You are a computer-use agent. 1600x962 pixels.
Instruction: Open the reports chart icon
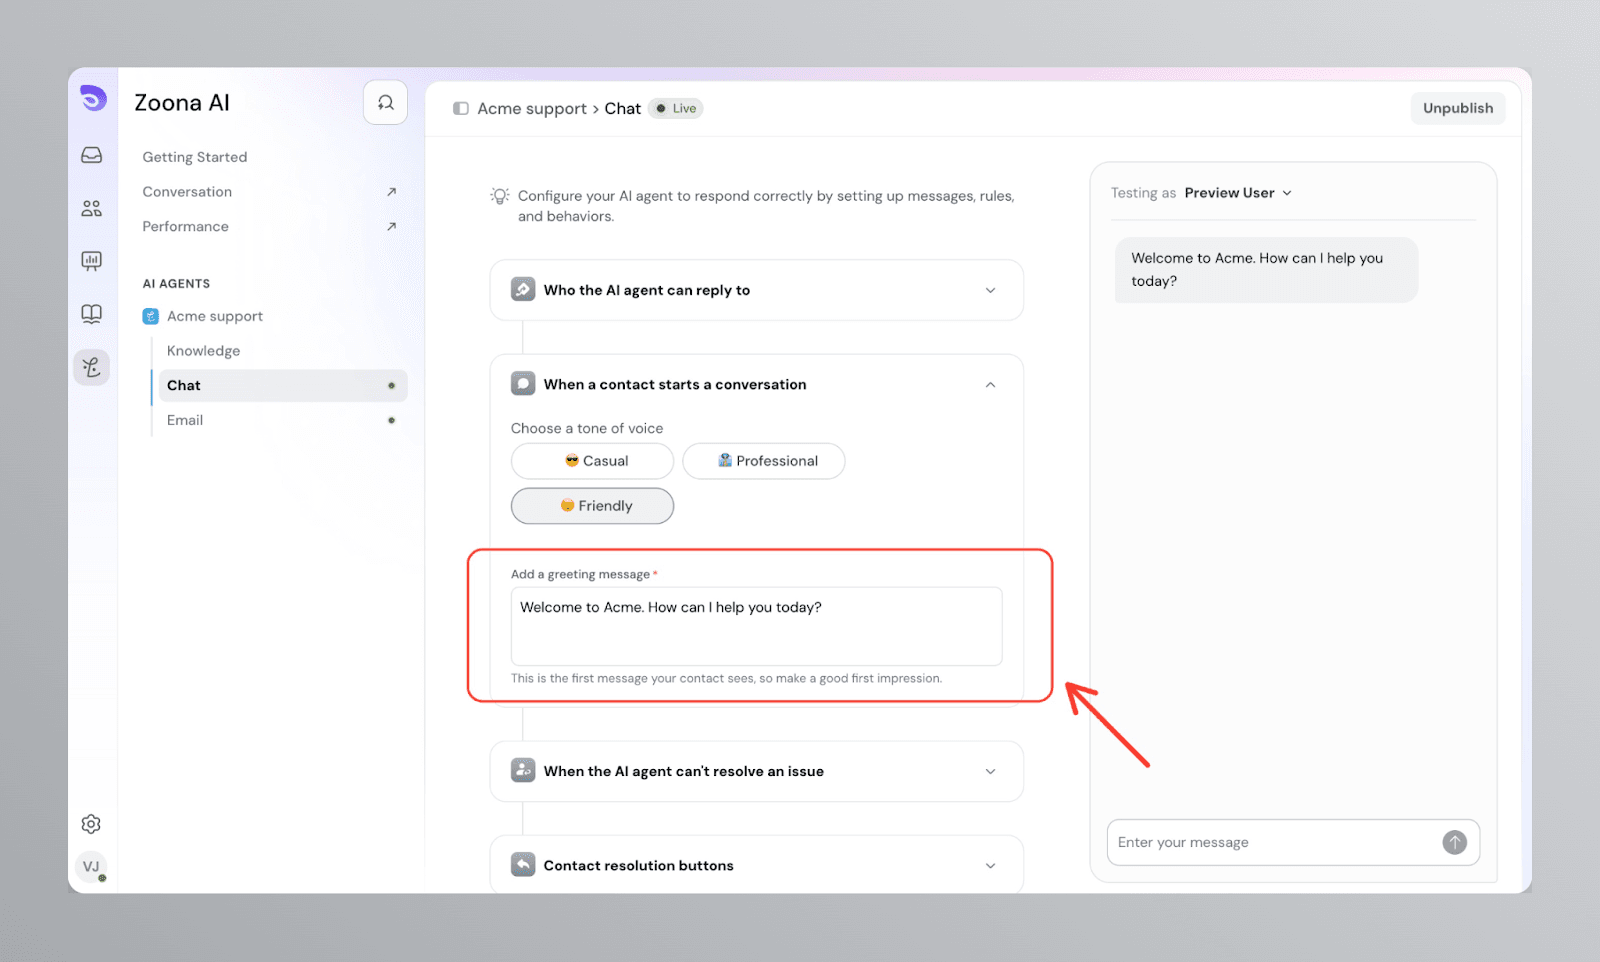click(92, 261)
